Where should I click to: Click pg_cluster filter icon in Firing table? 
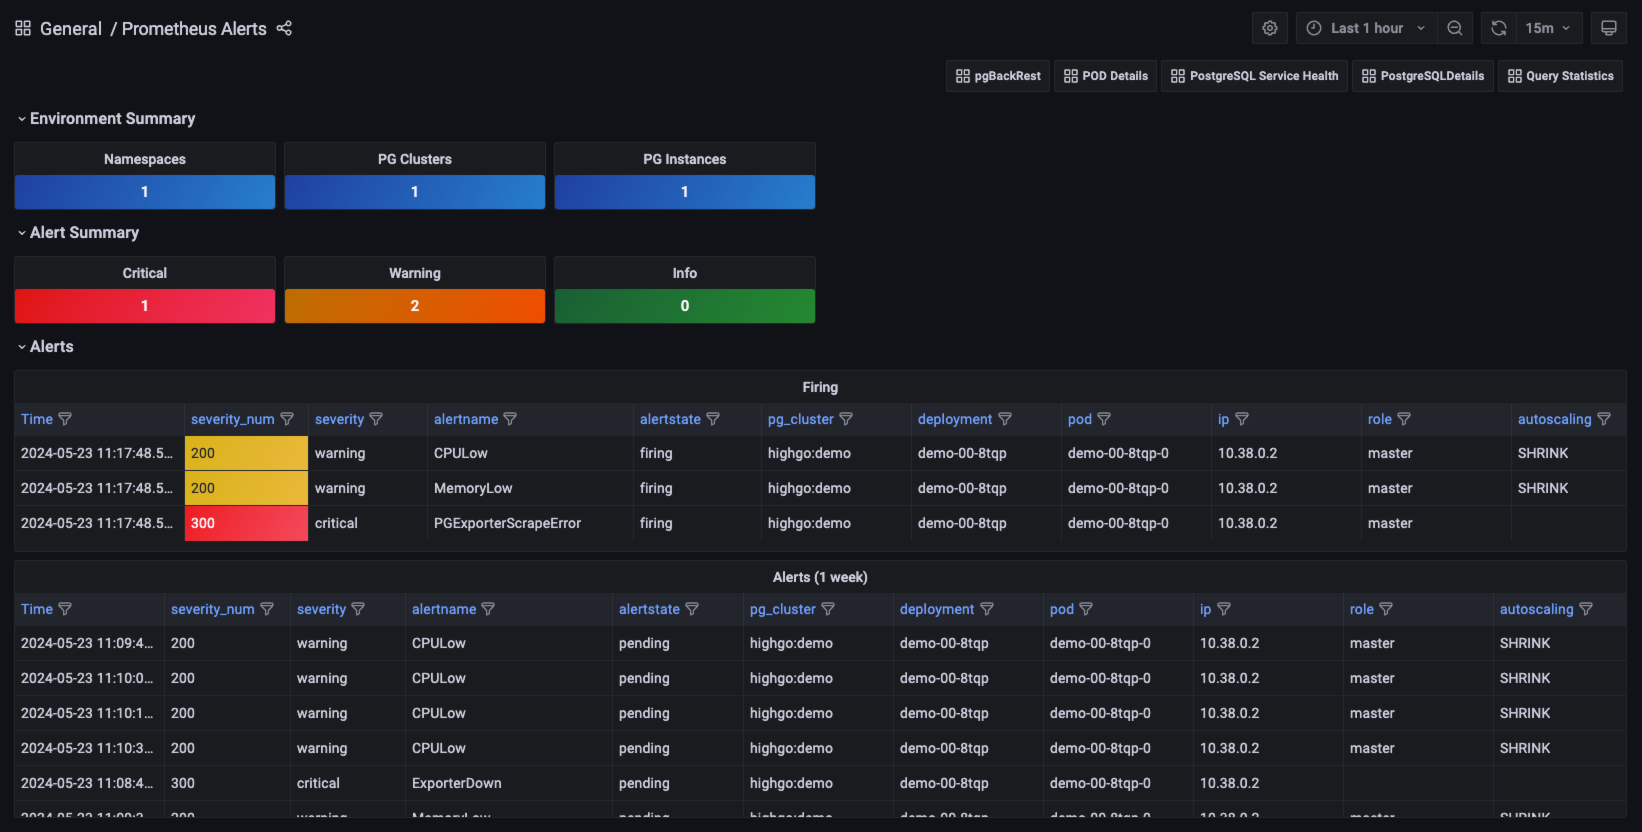[x=846, y=419]
